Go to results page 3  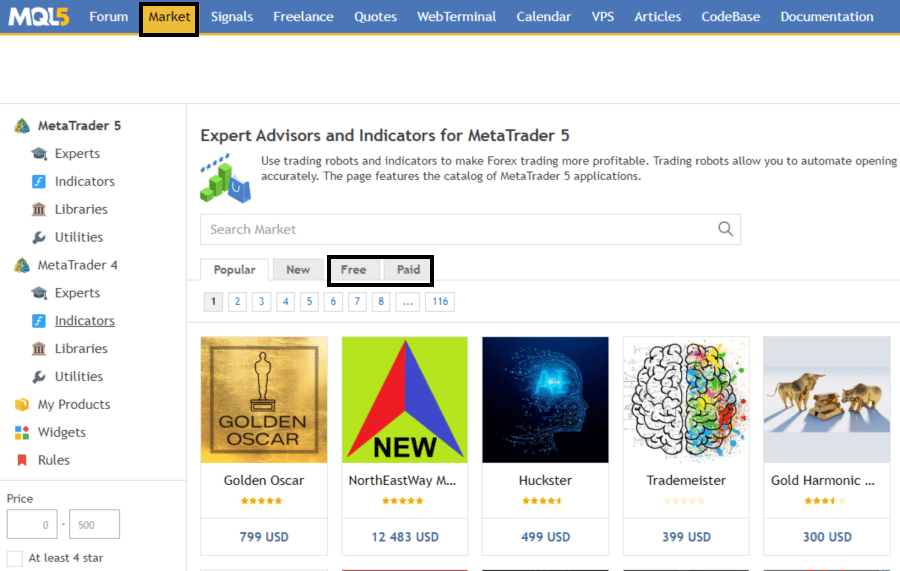tap(261, 302)
